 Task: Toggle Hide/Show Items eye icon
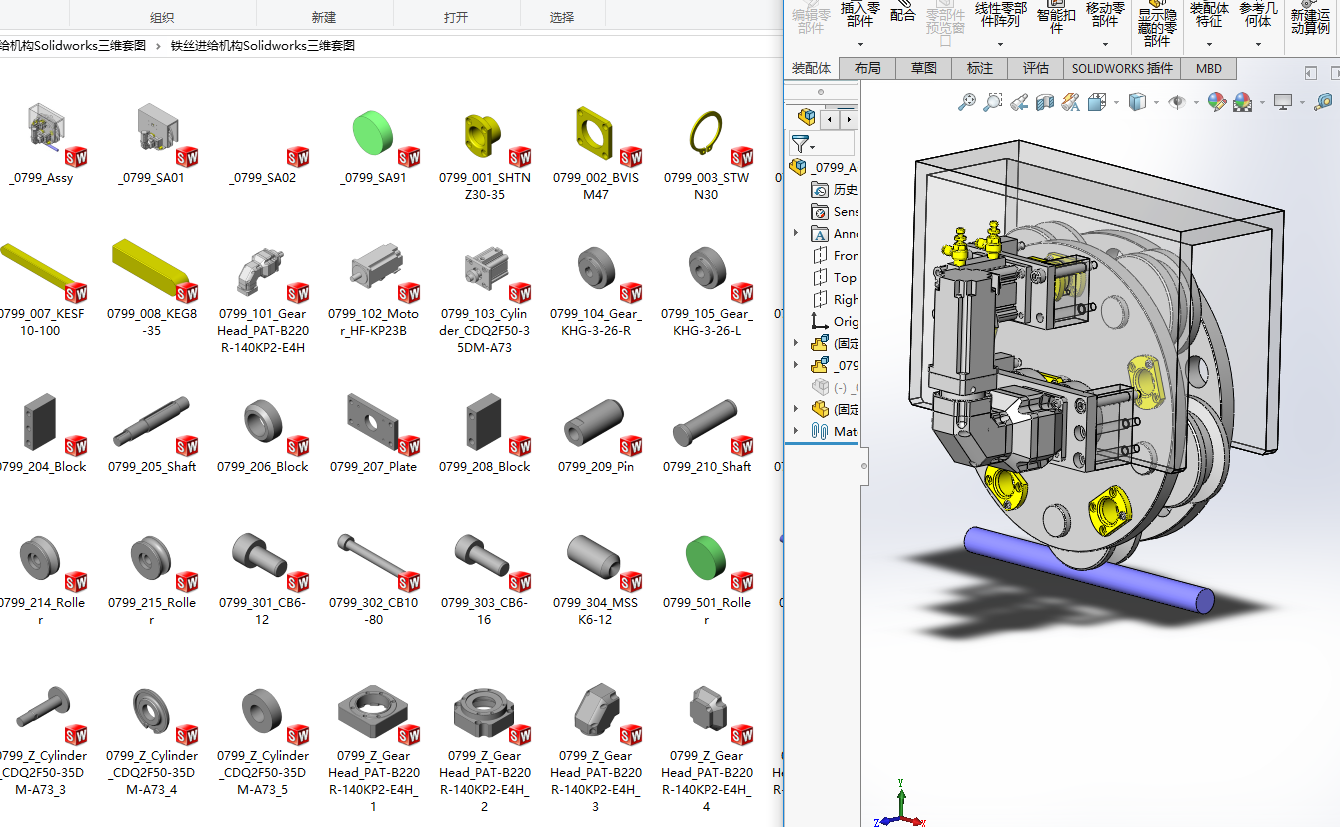pyautogui.click(x=1177, y=101)
